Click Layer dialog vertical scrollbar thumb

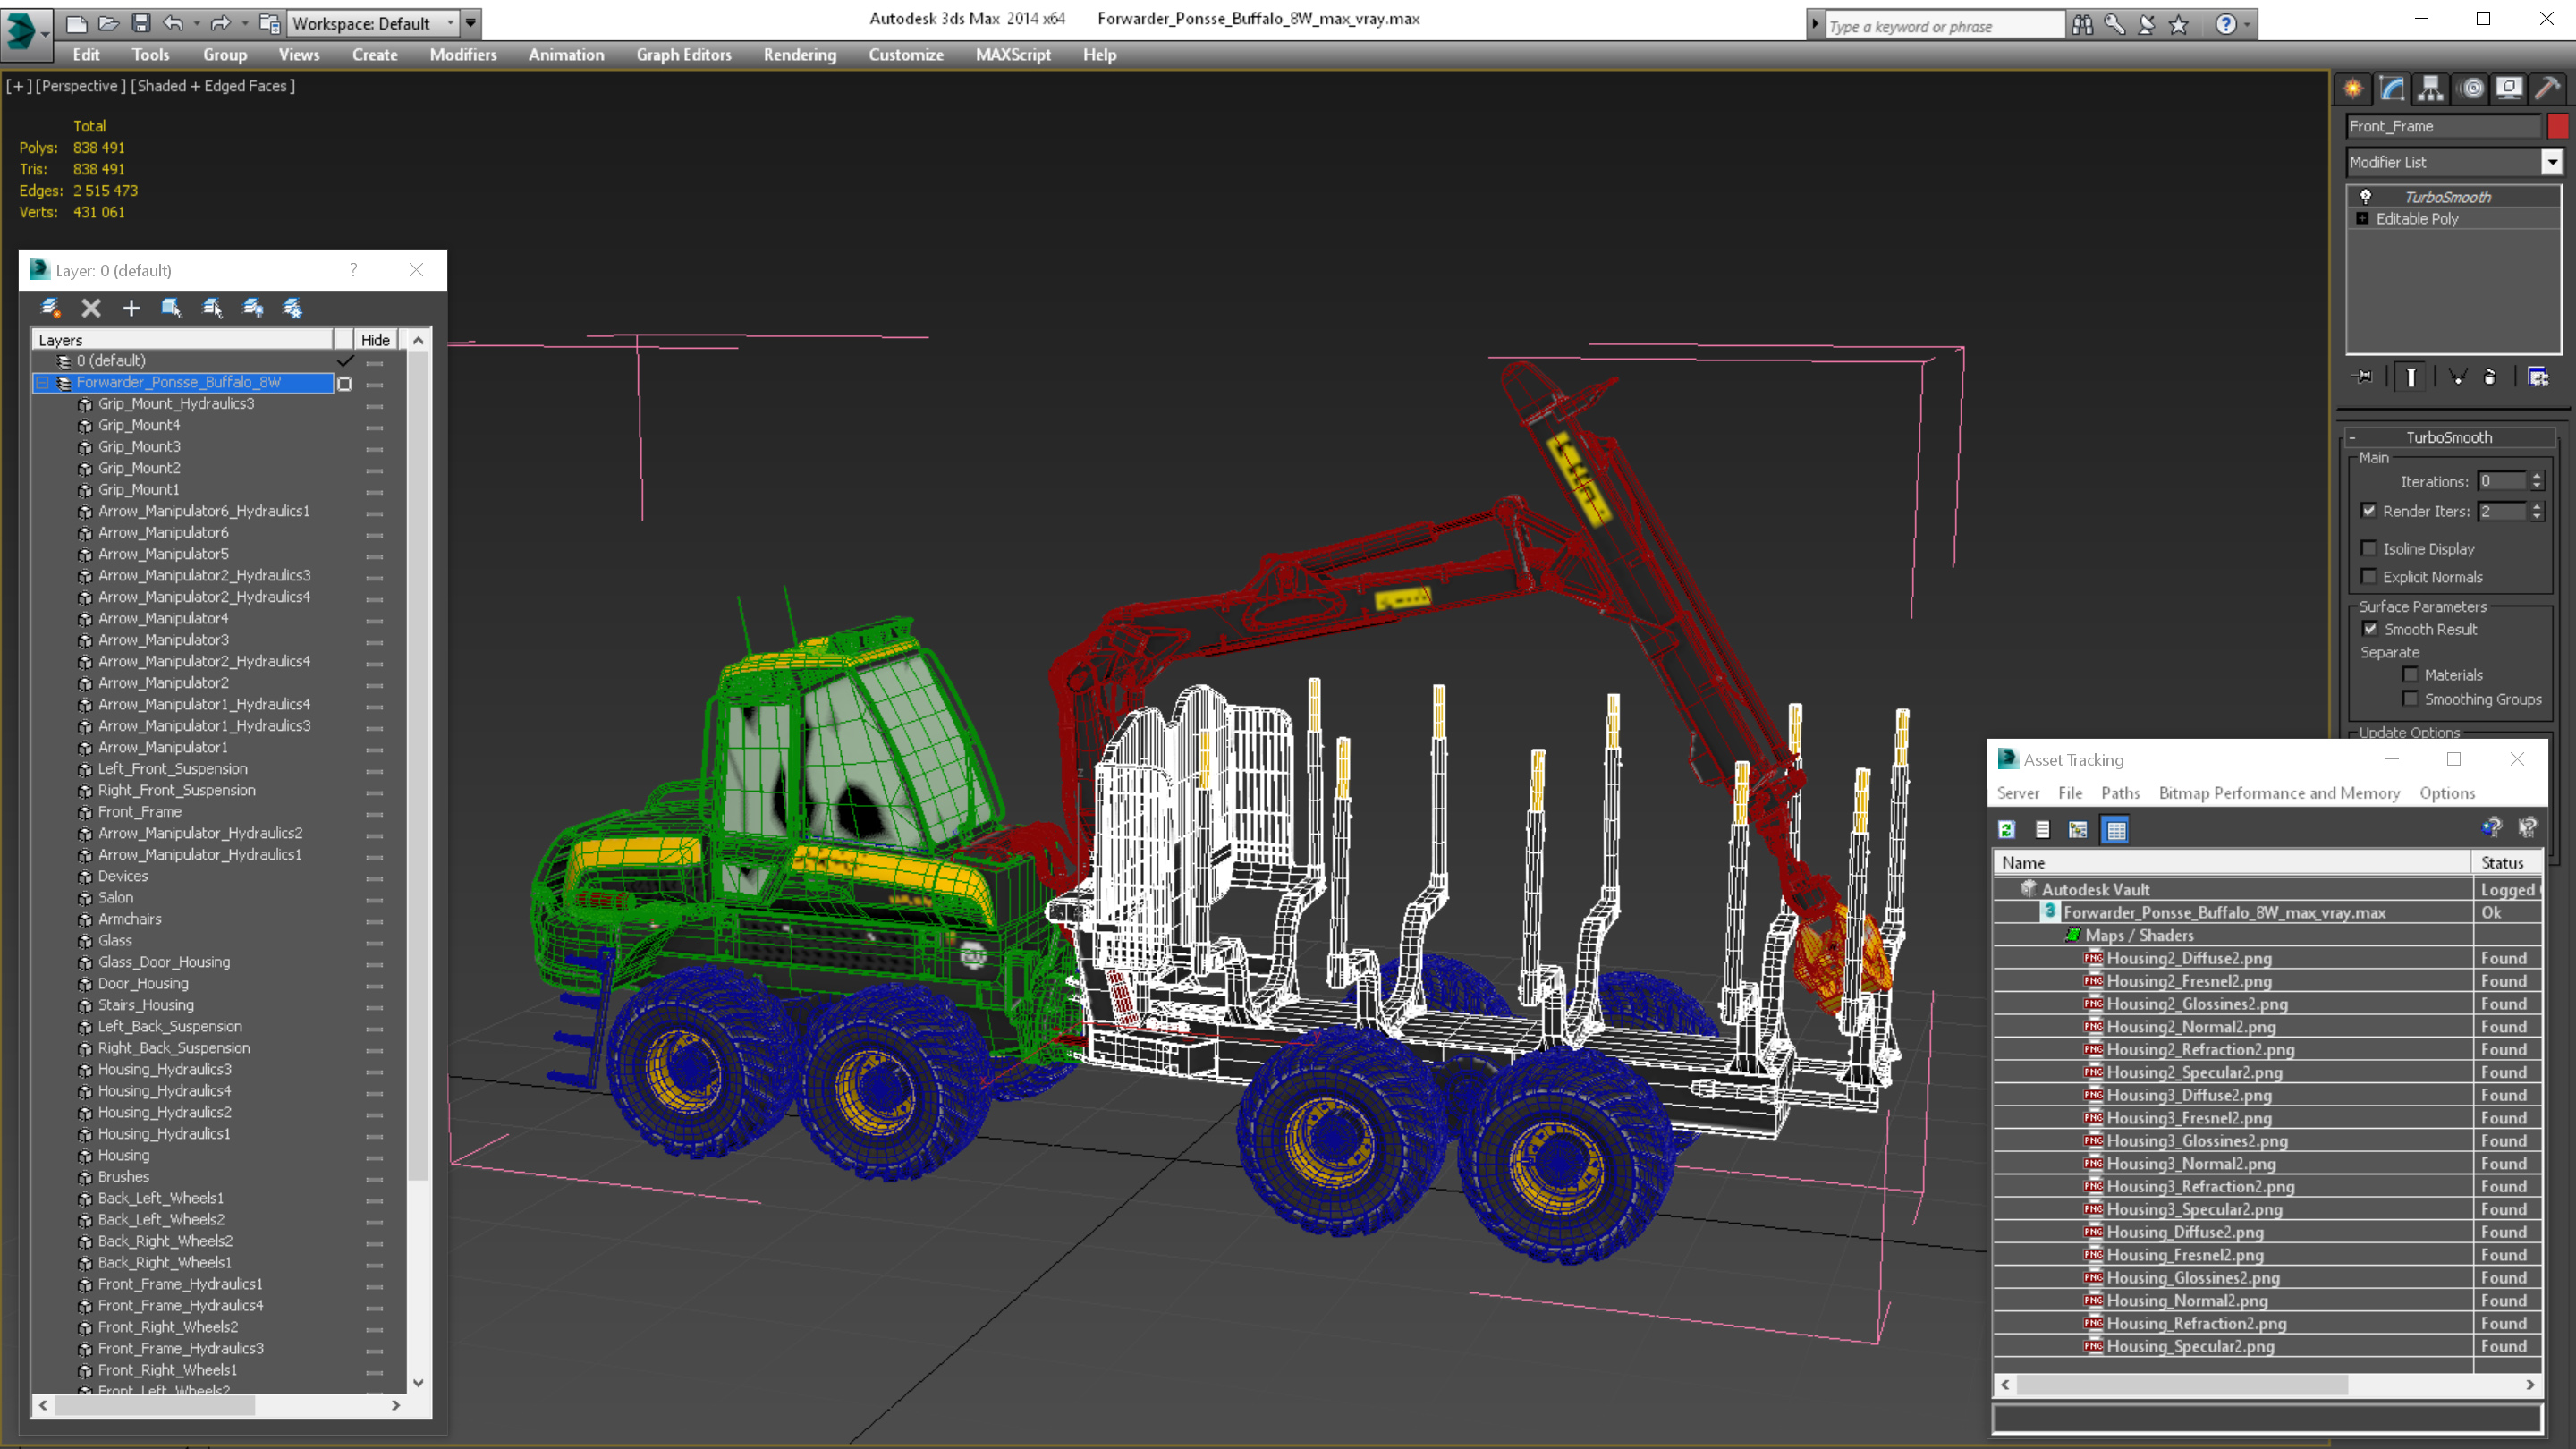point(418,765)
